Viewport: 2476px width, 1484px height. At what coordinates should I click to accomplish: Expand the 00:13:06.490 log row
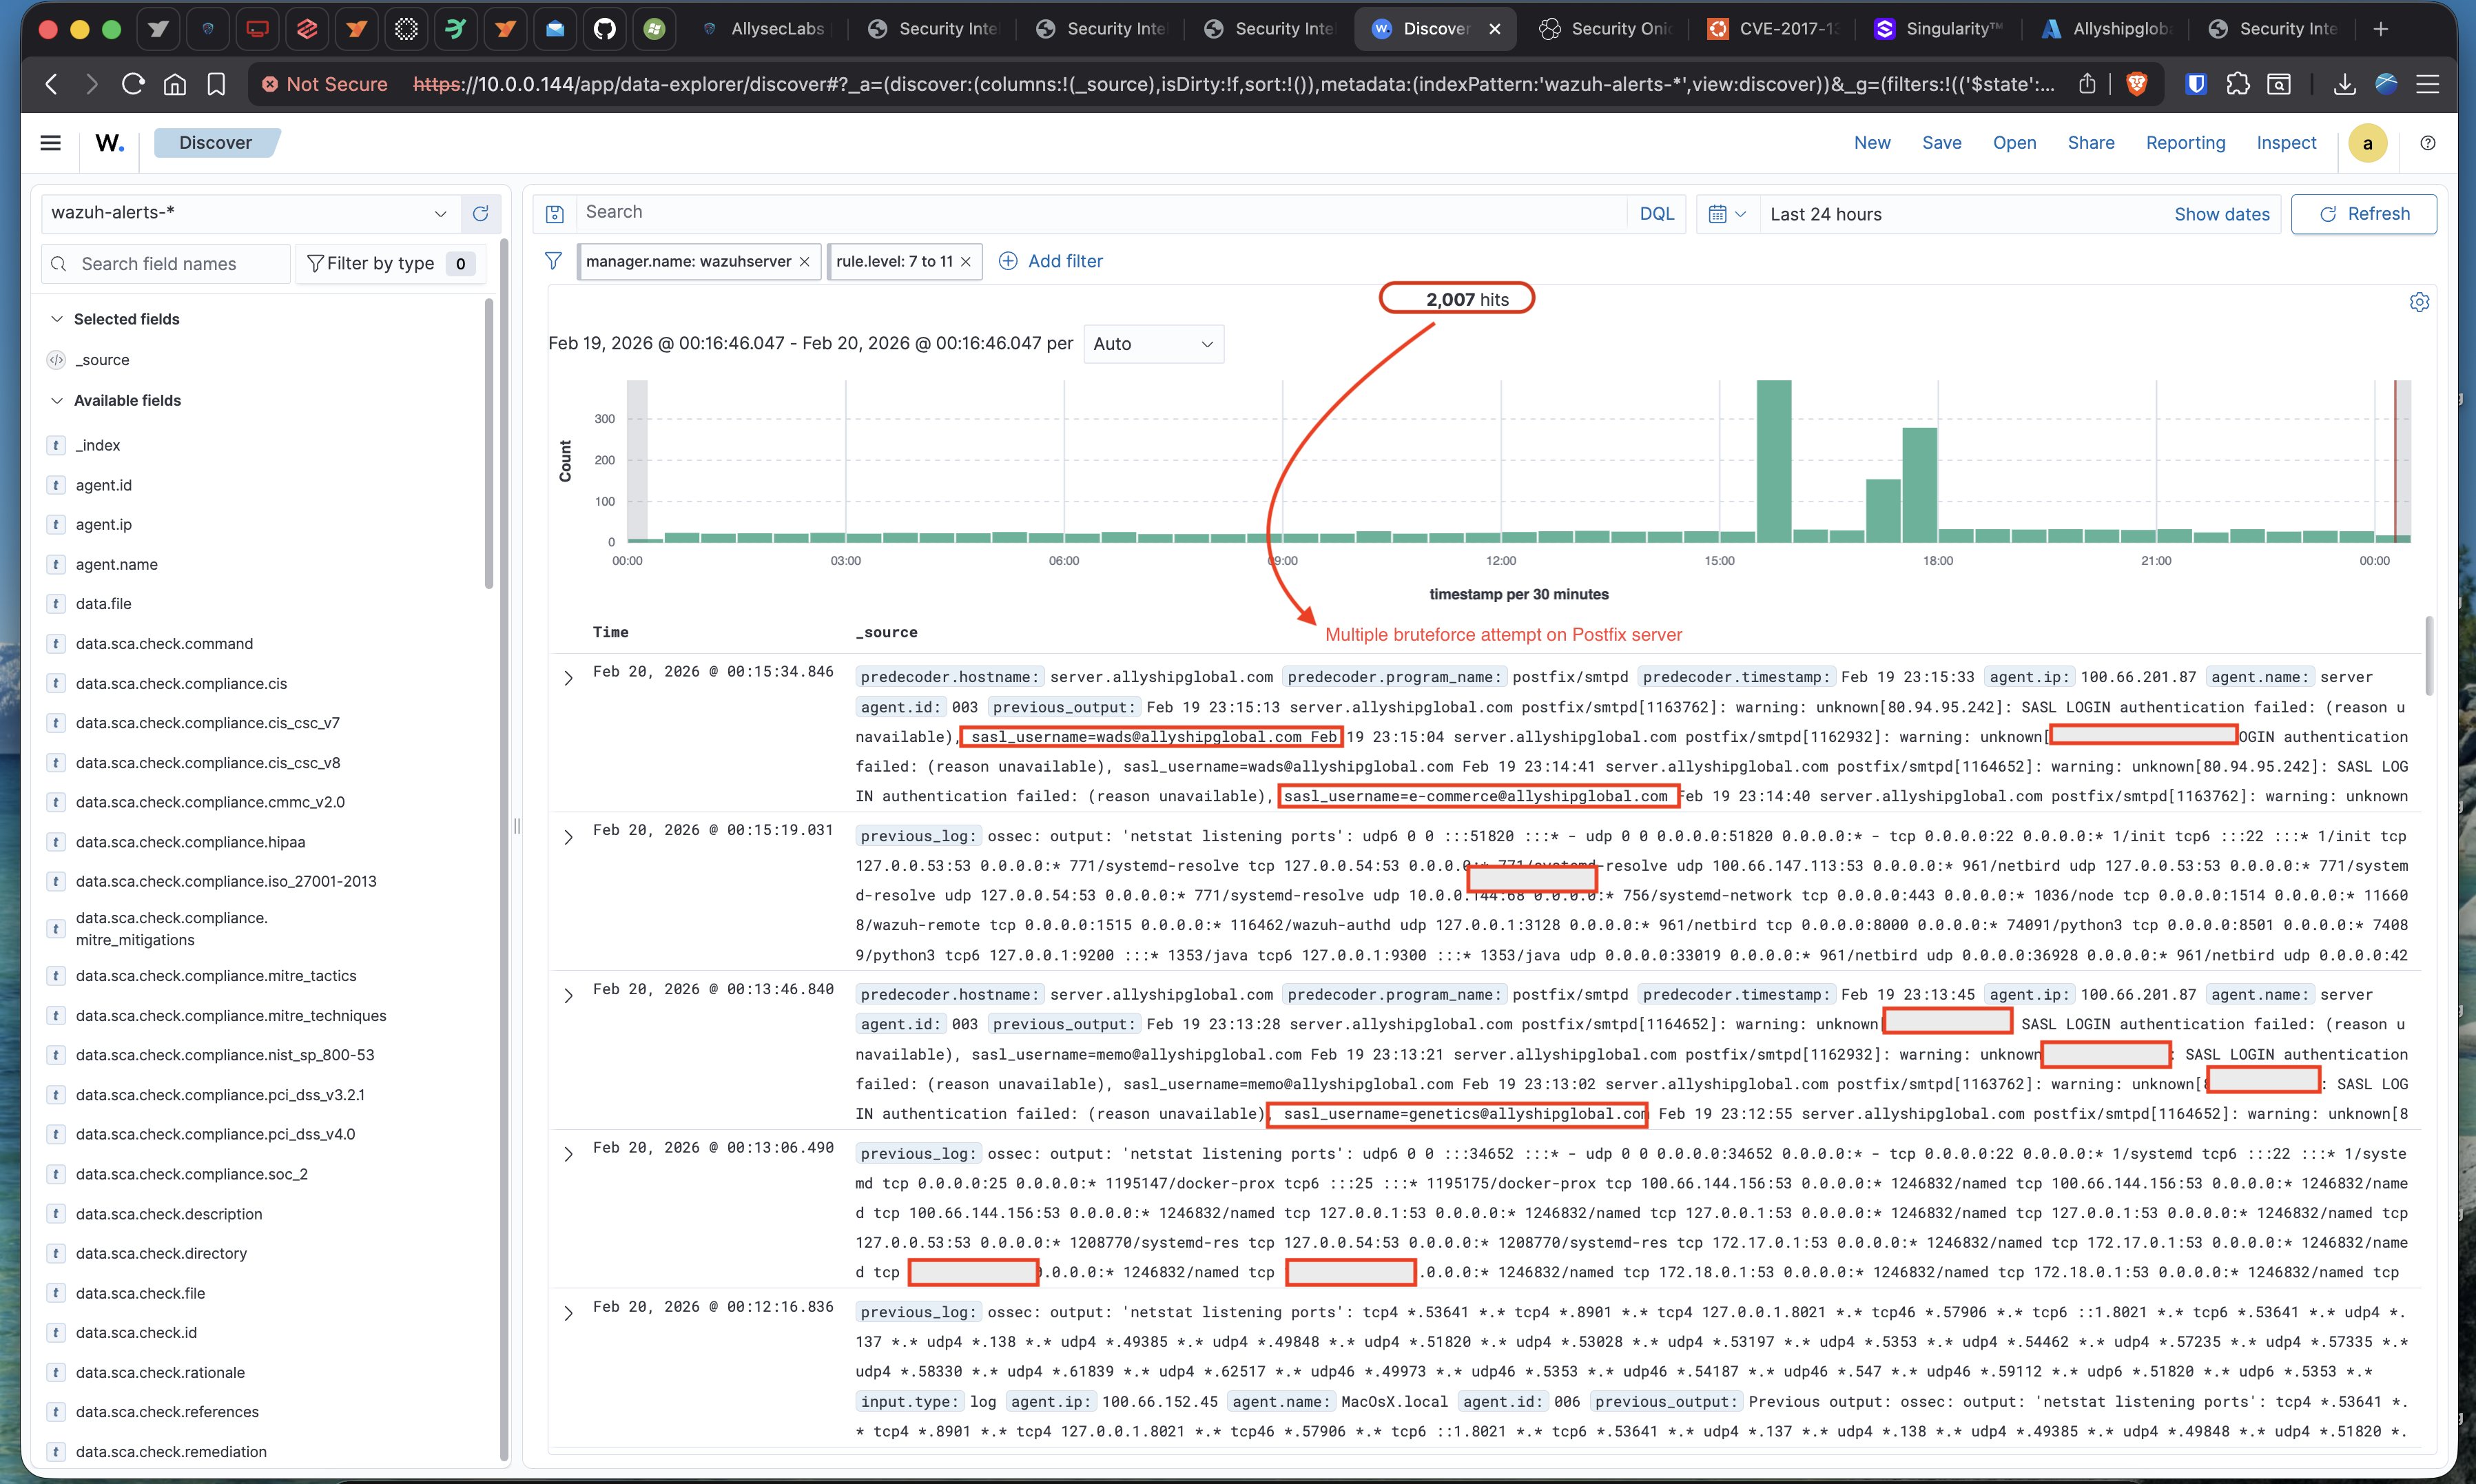[568, 1154]
